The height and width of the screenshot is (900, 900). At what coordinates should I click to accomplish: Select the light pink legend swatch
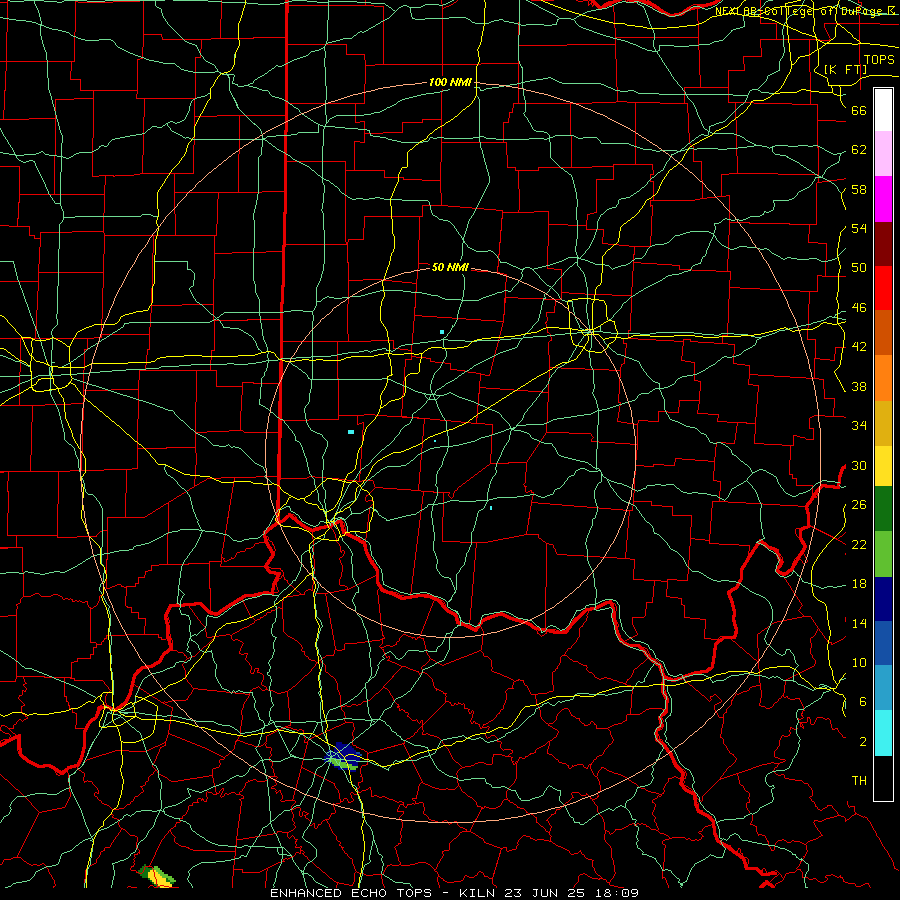(883, 154)
